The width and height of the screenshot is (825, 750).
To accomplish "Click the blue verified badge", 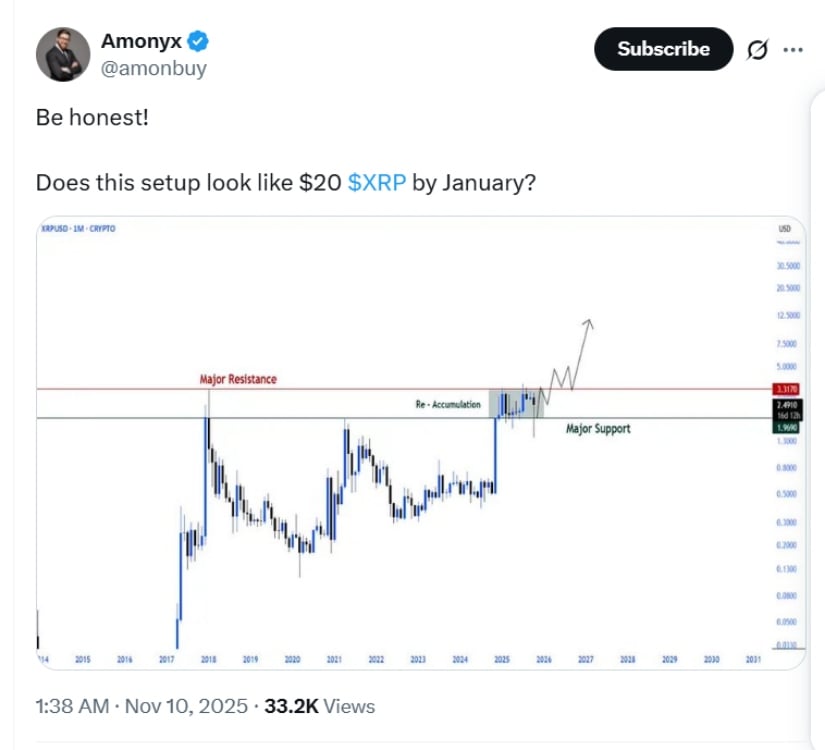I will click(199, 42).
